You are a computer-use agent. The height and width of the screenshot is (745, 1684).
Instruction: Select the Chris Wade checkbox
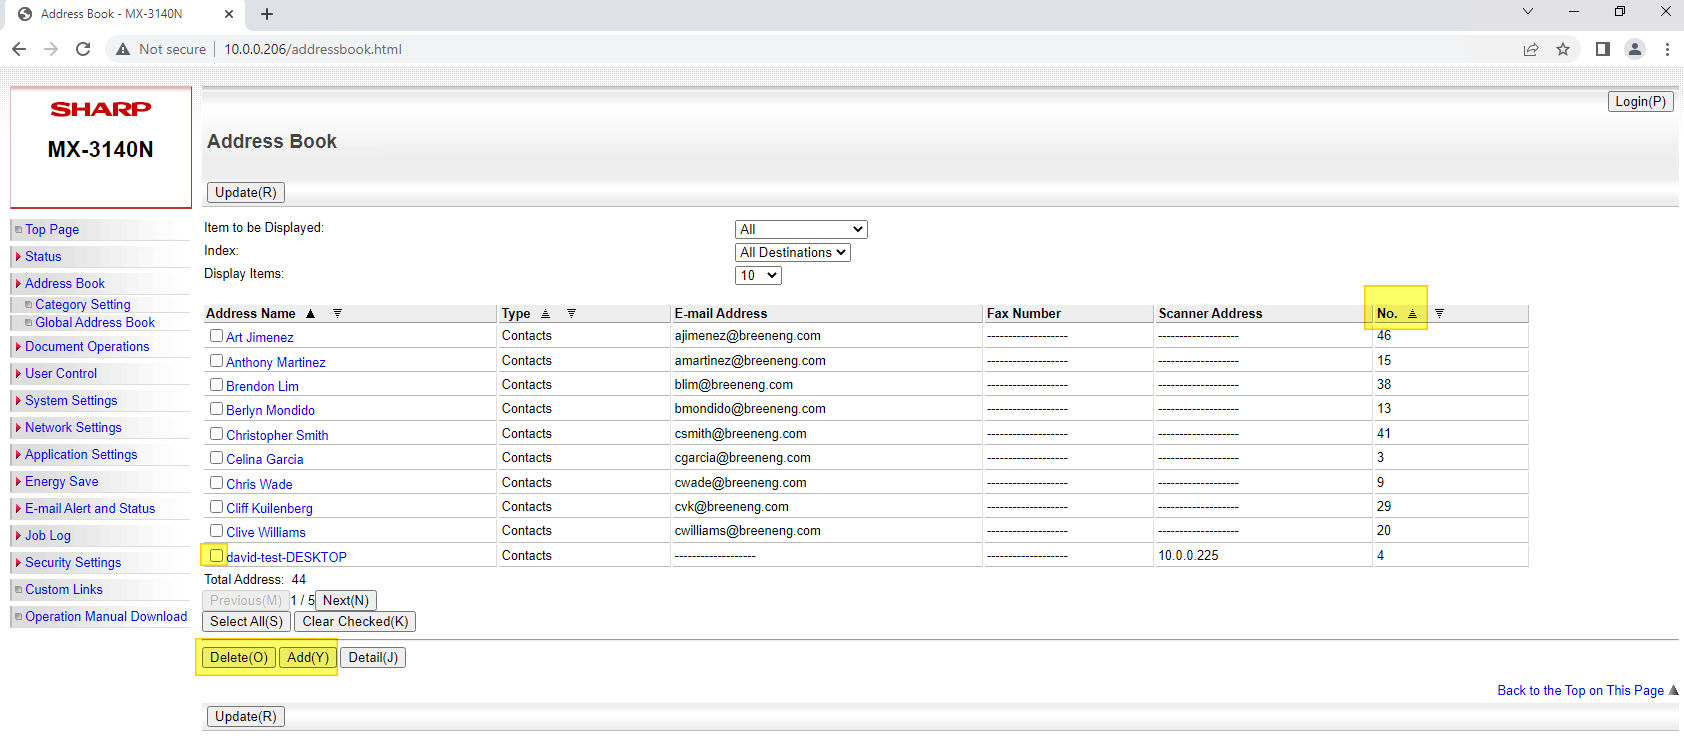pyautogui.click(x=216, y=482)
